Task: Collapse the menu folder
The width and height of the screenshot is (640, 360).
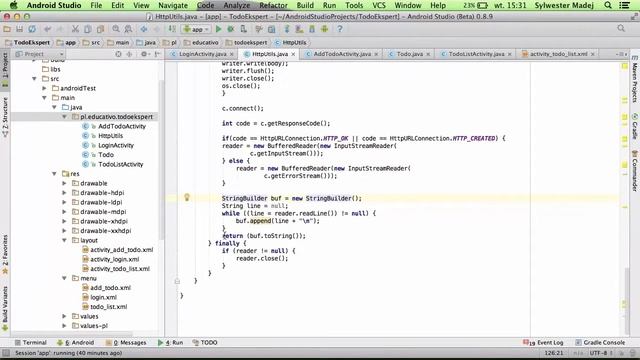Action: [64, 278]
